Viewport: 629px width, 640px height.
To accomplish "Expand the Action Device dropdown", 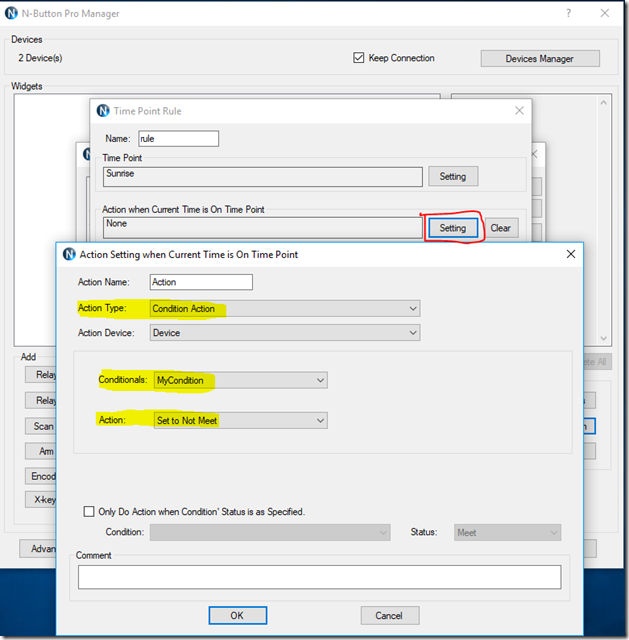I will [285, 333].
